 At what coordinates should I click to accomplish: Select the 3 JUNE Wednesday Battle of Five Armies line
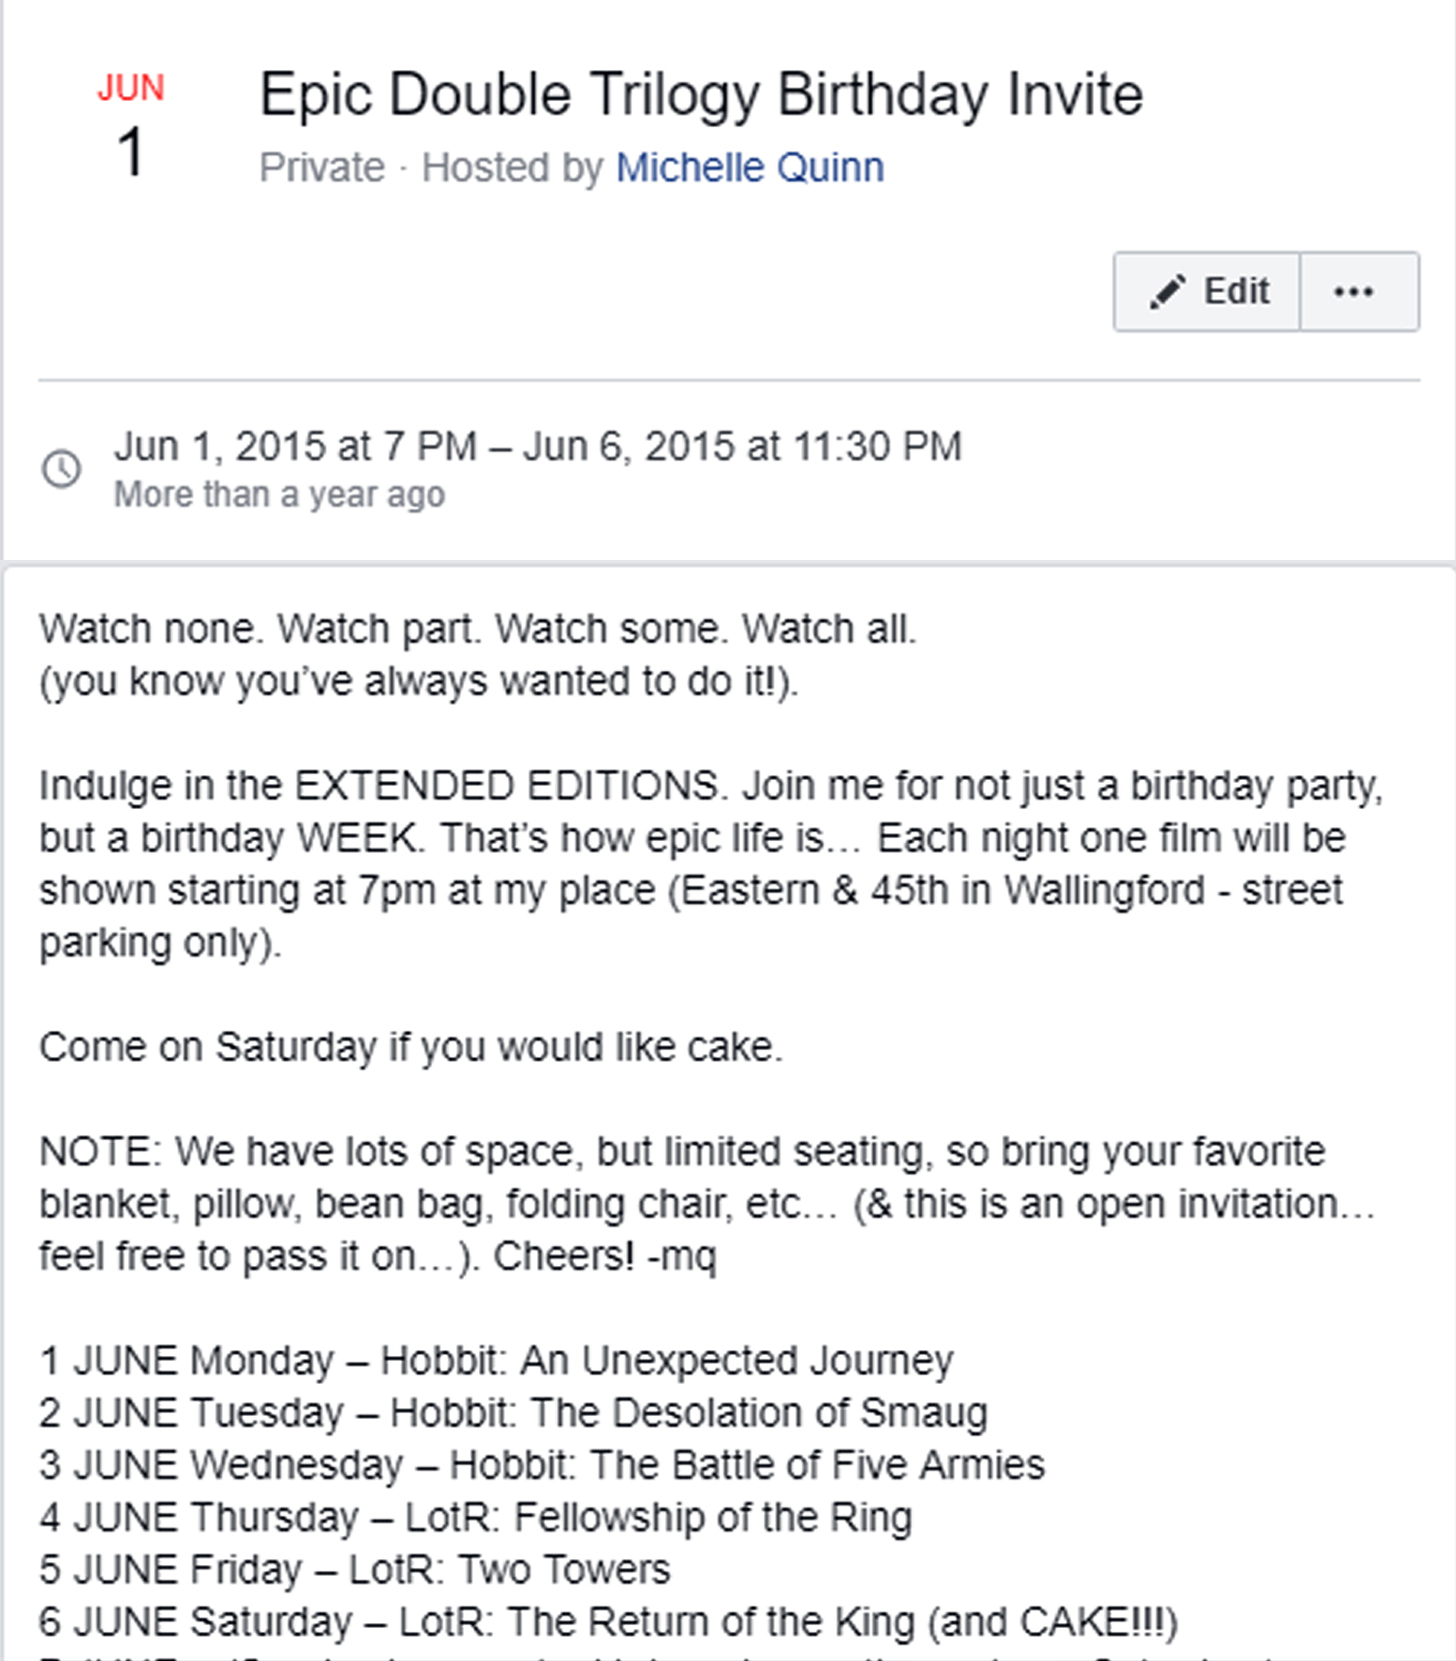(541, 1465)
